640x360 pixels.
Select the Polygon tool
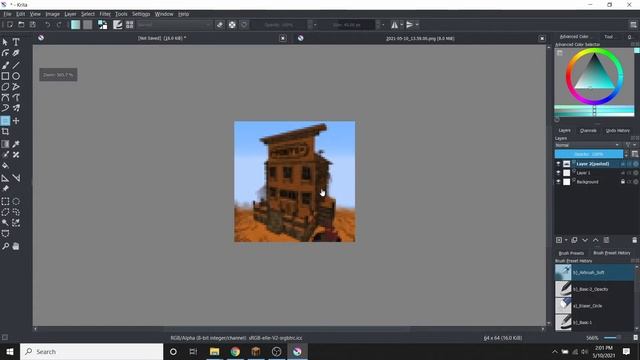pyautogui.click(x=5, y=87)
